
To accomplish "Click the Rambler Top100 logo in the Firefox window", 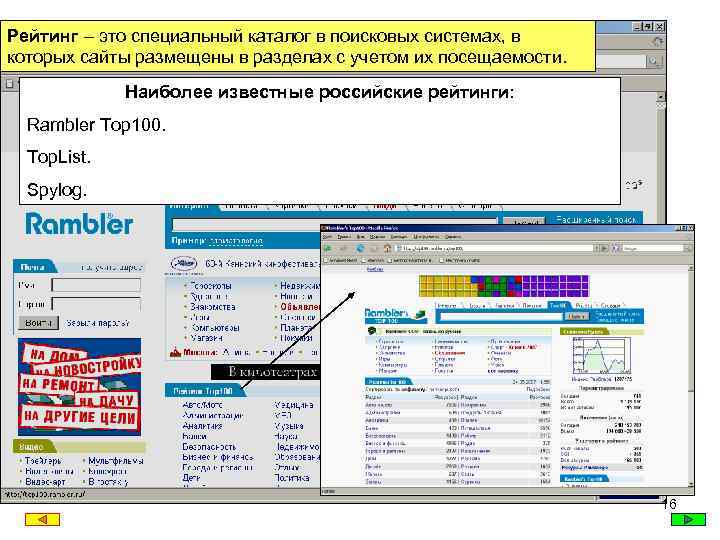I will (396, 315).
